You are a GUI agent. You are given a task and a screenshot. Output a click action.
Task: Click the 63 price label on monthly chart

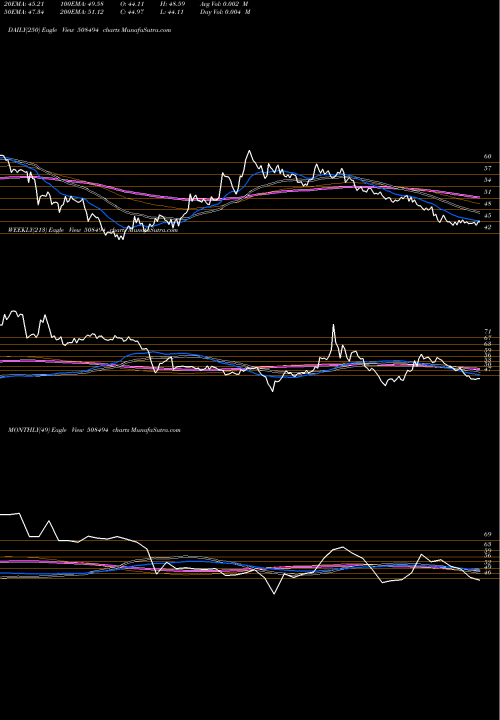[x=488, y=544]
